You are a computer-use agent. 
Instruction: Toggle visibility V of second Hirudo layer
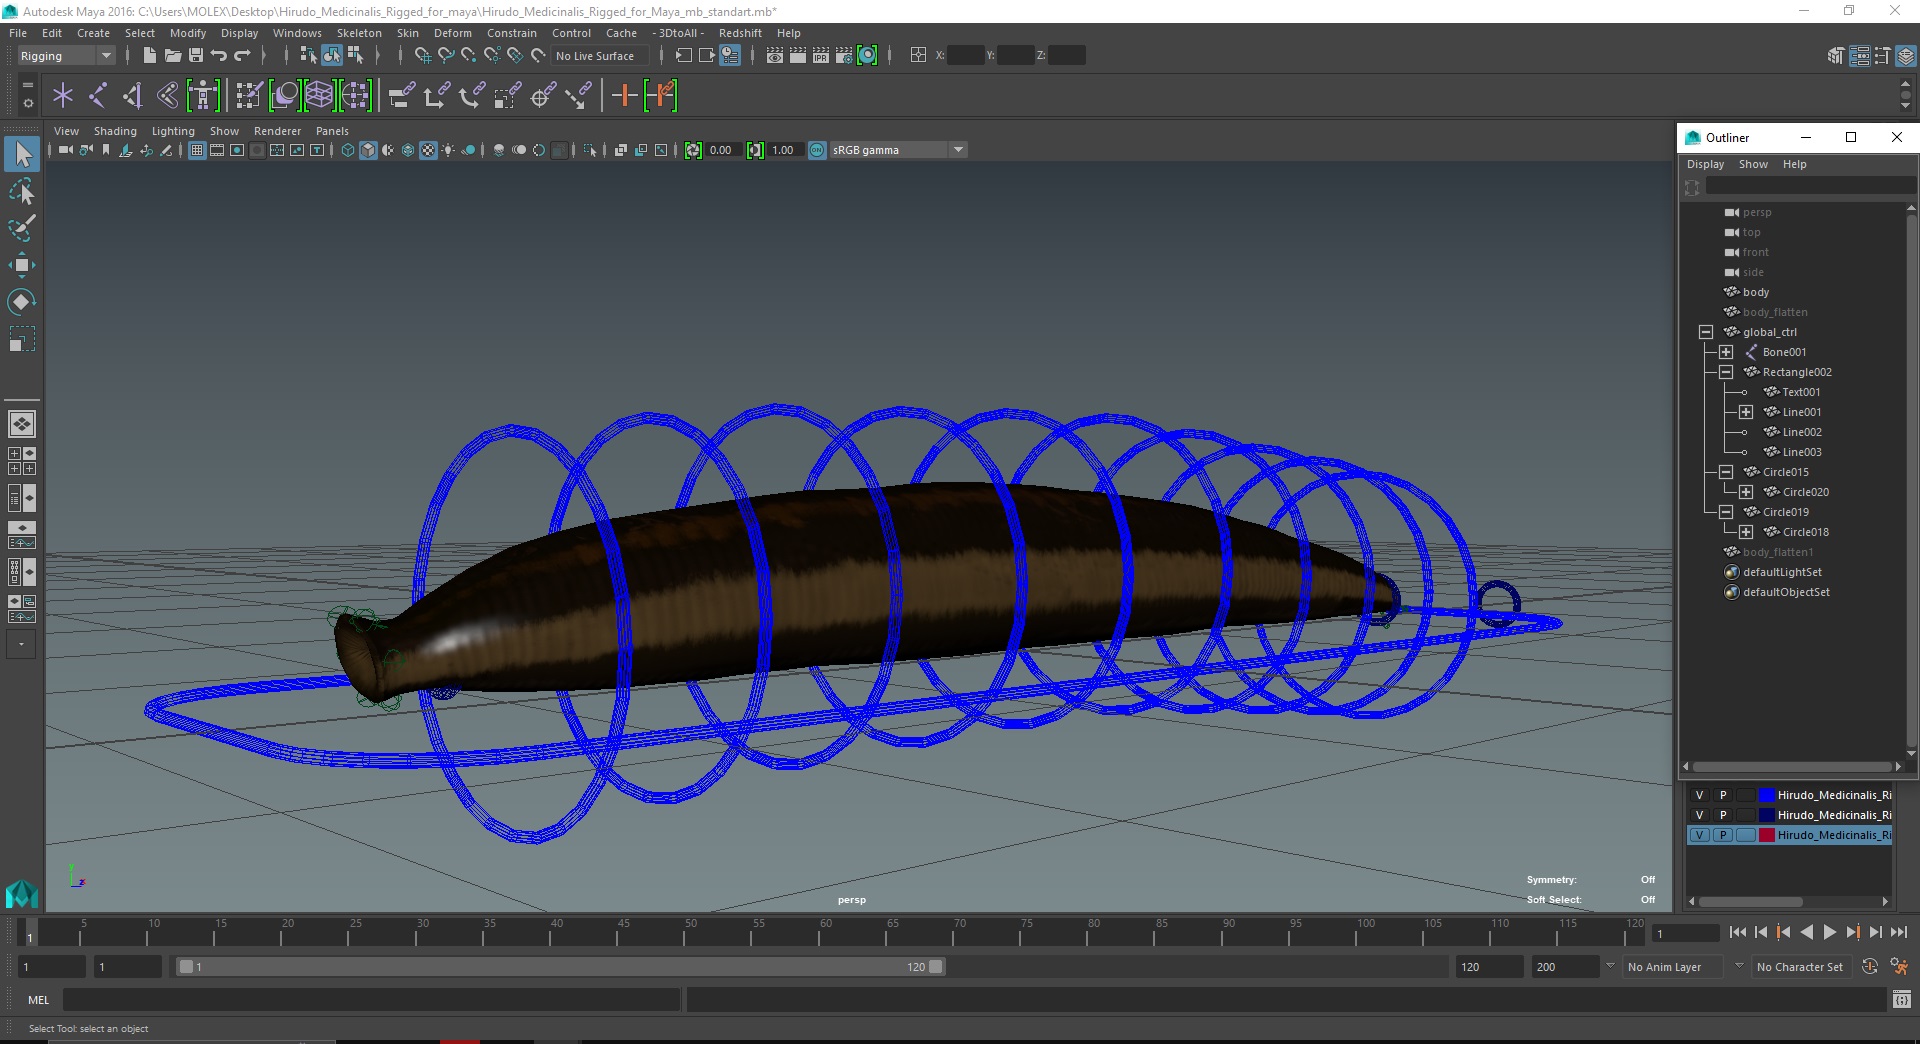coord(1699,815)
